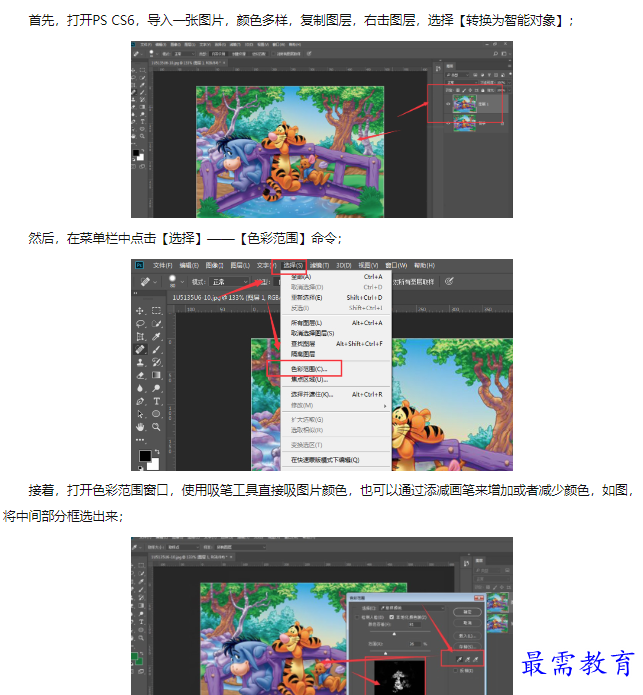Open the 滤镜(T) menu

tap(319, 265)
